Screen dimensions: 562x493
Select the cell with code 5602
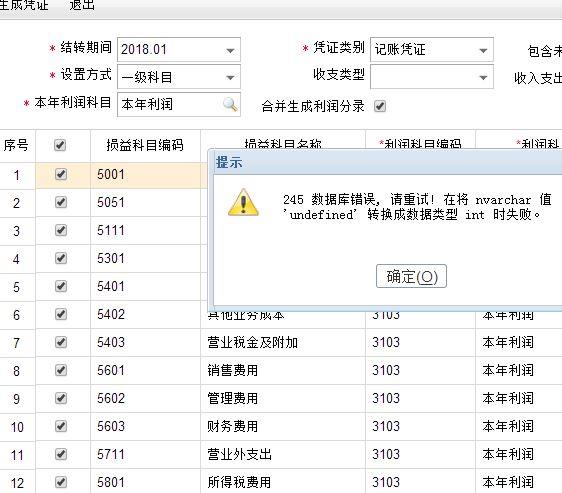[x=145, y=398]
